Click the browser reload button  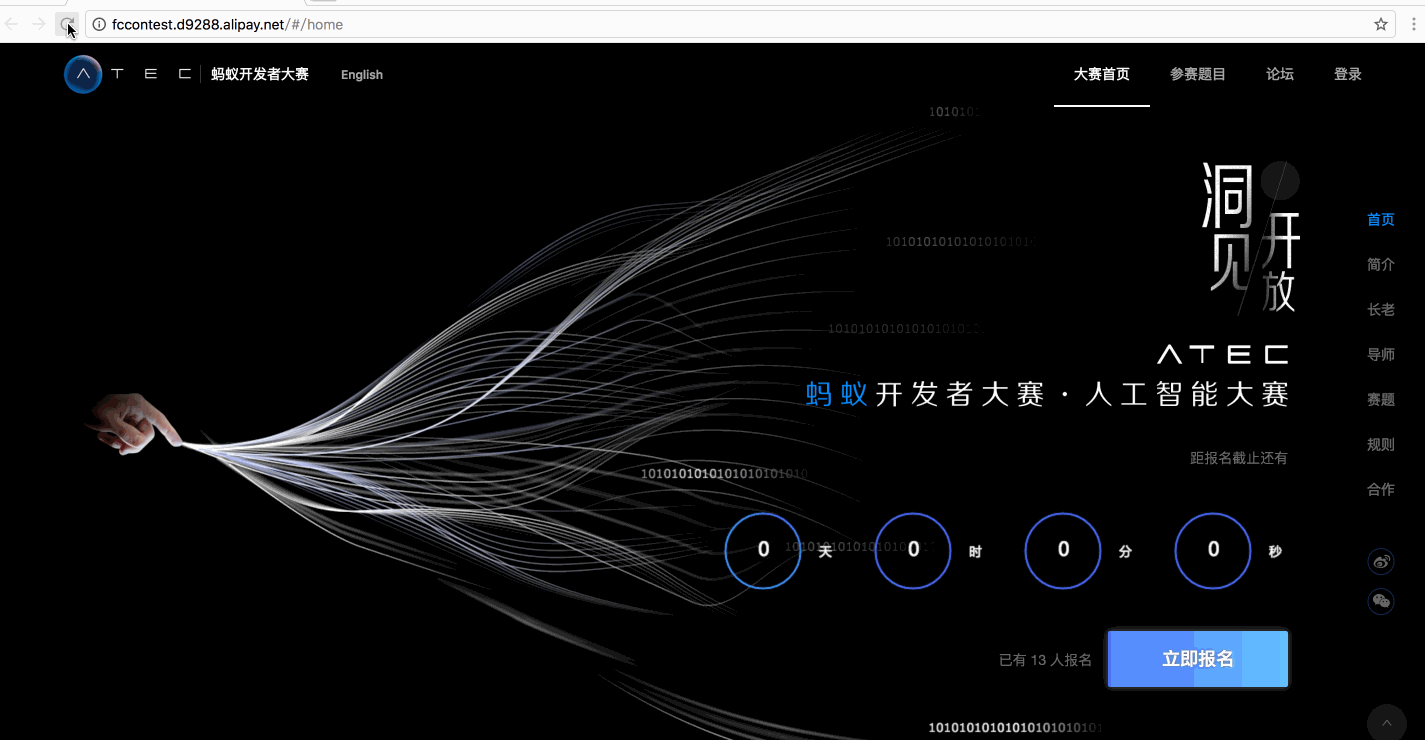[66, 24]
